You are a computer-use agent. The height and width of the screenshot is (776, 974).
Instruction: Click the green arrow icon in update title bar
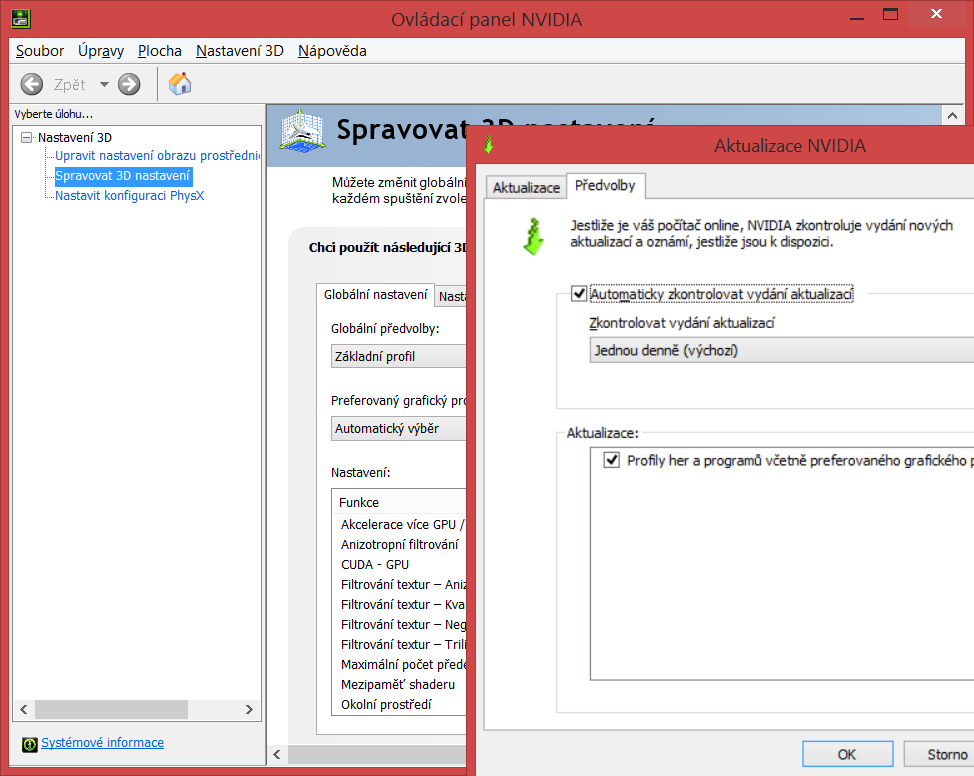pyautogui.click(x=489, y=145)
